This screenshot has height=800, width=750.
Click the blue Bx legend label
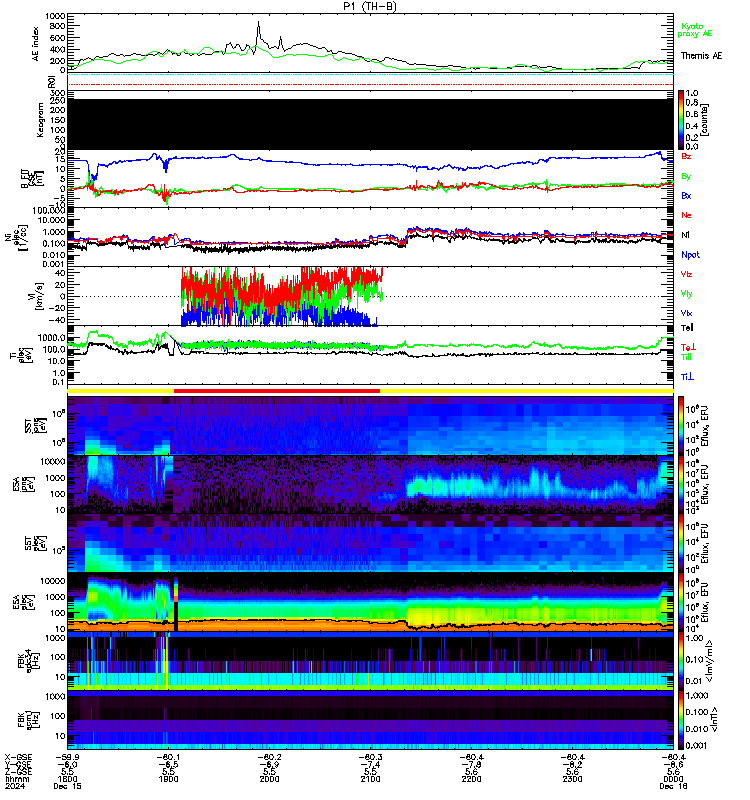686,195
